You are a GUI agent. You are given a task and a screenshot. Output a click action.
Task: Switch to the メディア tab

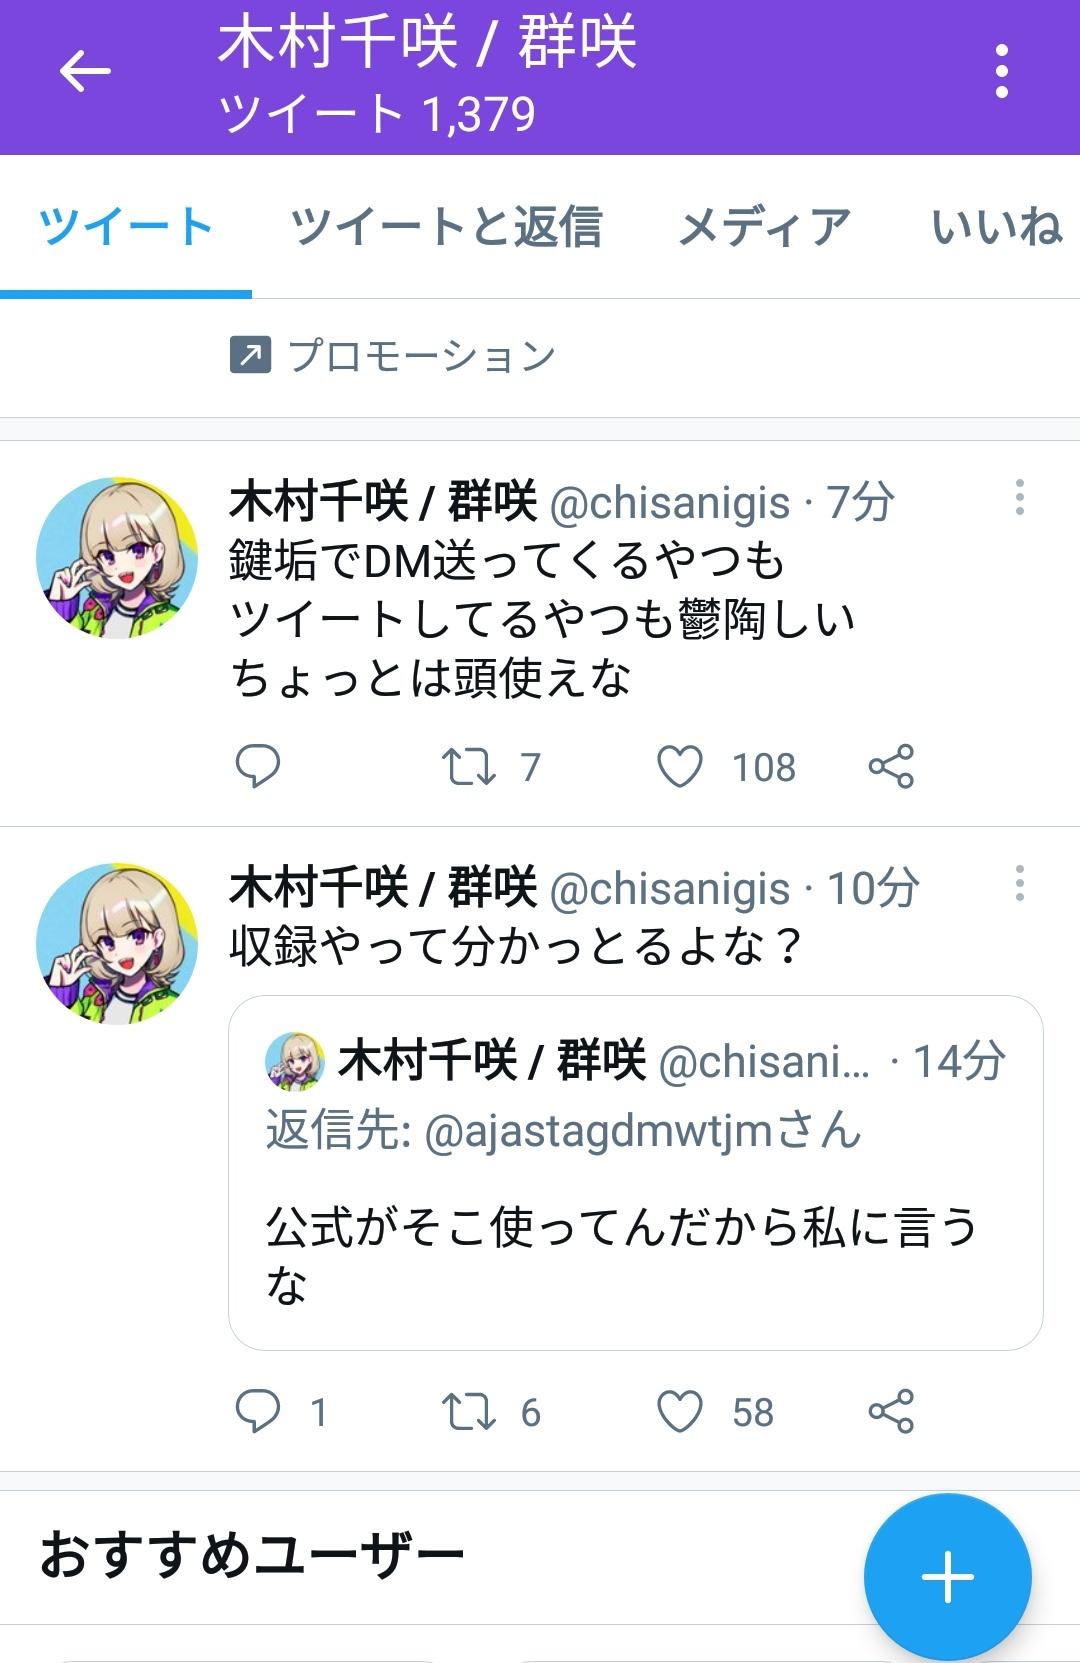coord(765,226)
